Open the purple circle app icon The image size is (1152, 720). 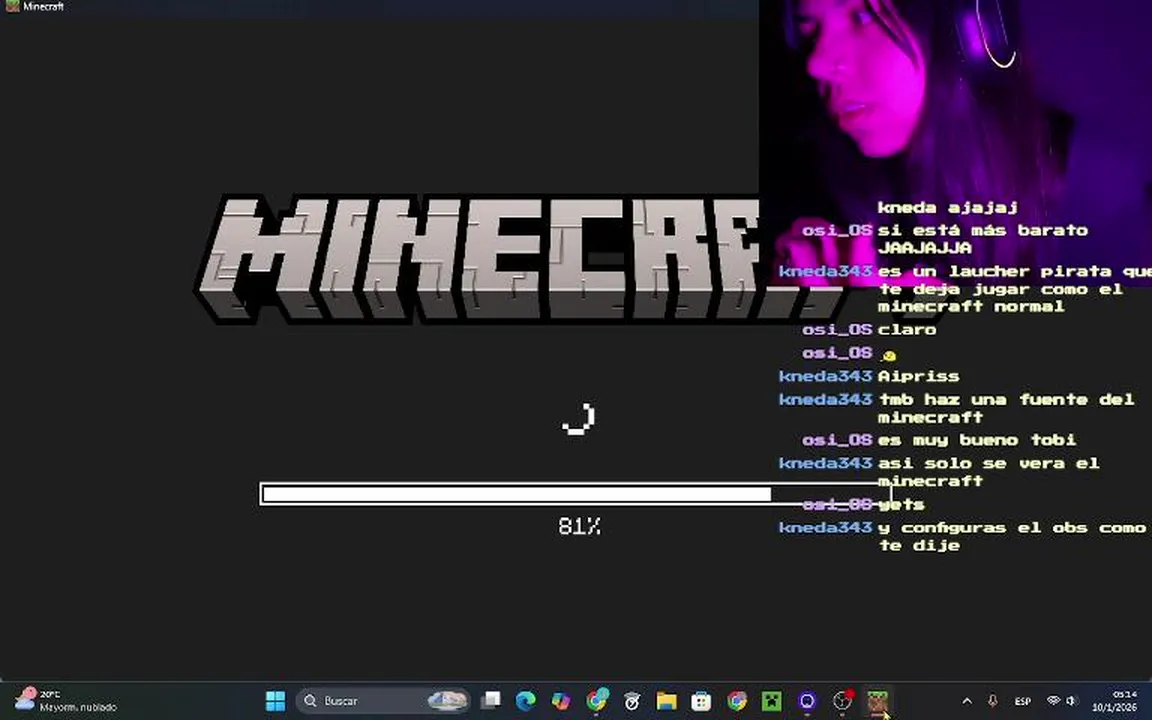click(807, 701)
